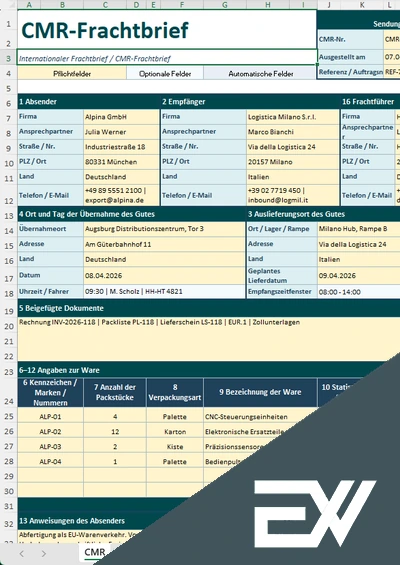Select contact cell 'Marco Bianchi'
The image size is (400, 565).
[x=293, y=132]
